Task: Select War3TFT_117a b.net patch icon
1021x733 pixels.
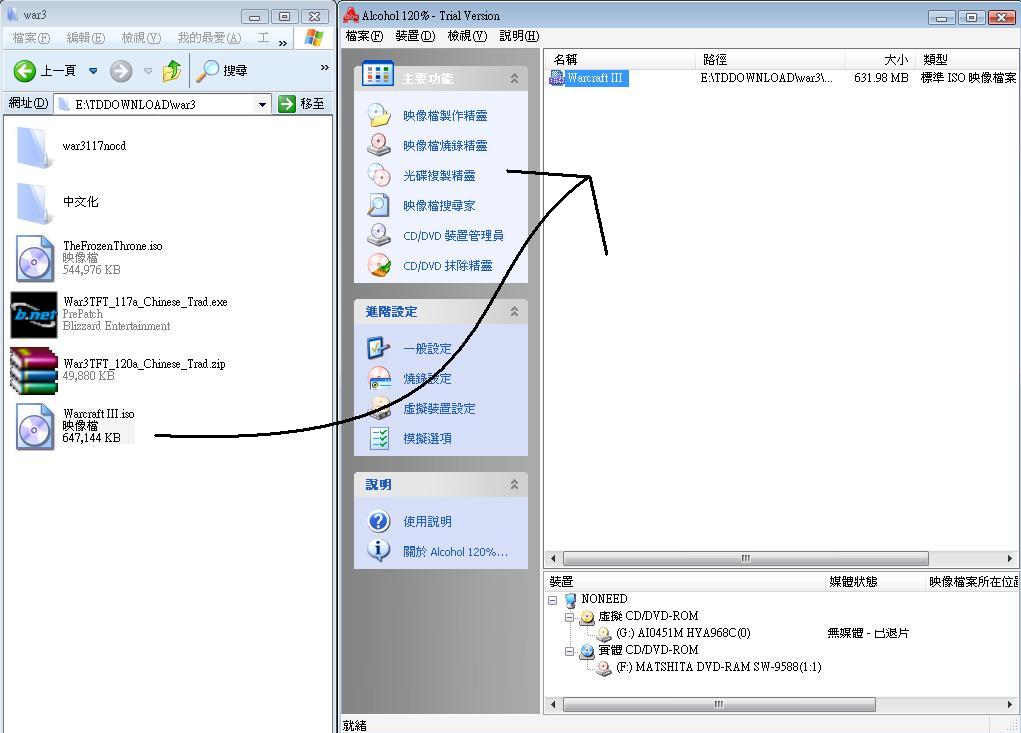Action: point(34,315)
